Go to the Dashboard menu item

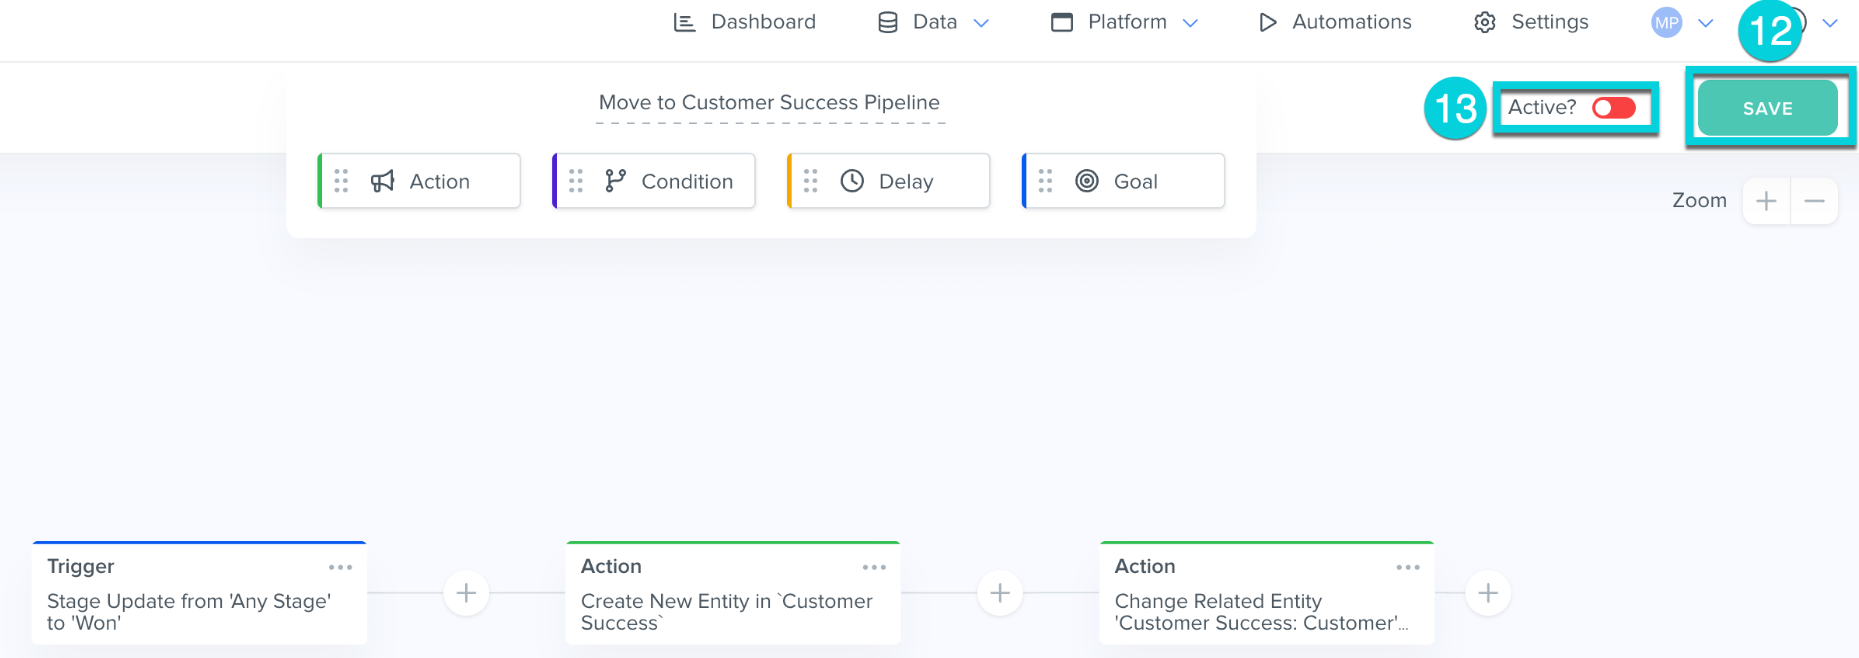[x=745, y=22]
